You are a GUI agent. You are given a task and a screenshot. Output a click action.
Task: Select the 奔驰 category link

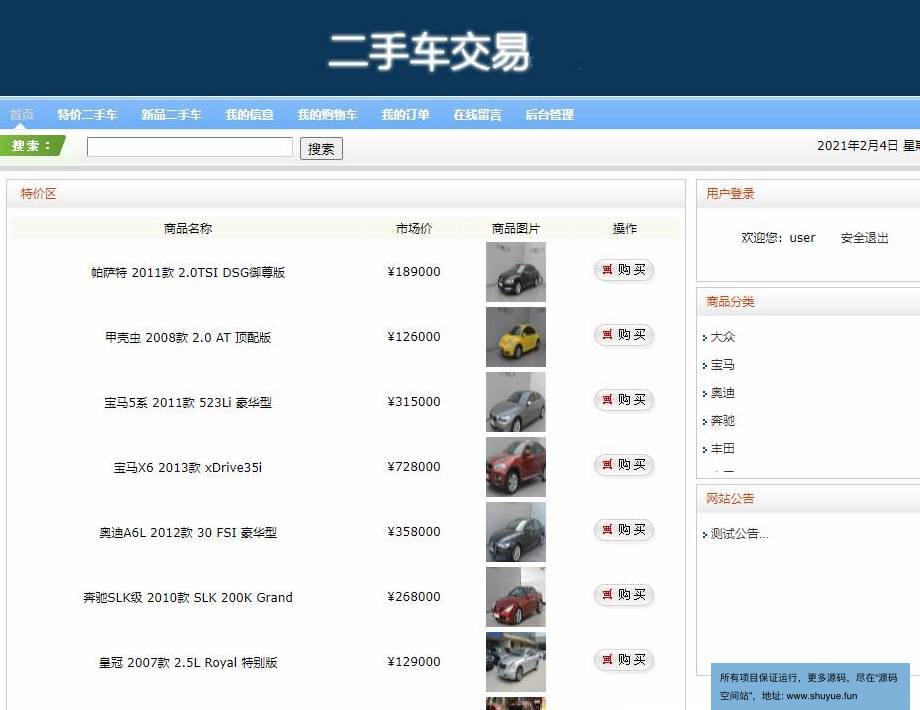coord(722,421)
